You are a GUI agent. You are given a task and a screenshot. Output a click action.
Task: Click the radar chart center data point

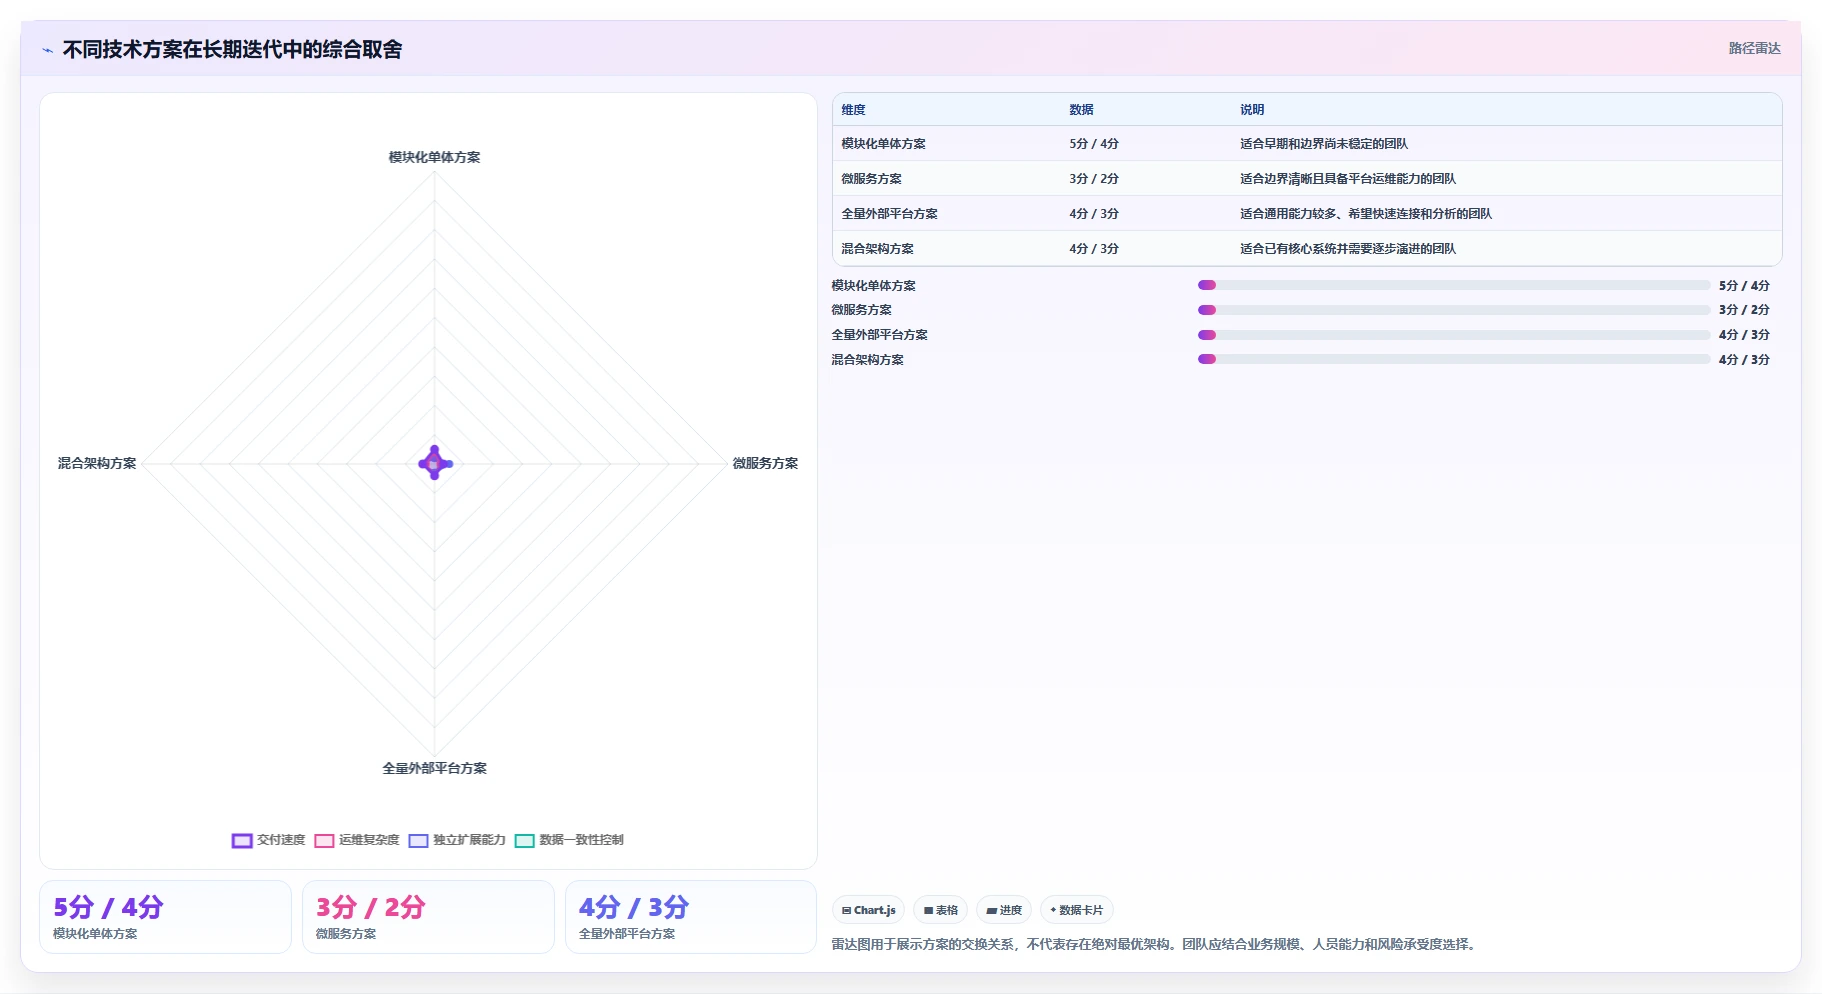click(434, 463)
